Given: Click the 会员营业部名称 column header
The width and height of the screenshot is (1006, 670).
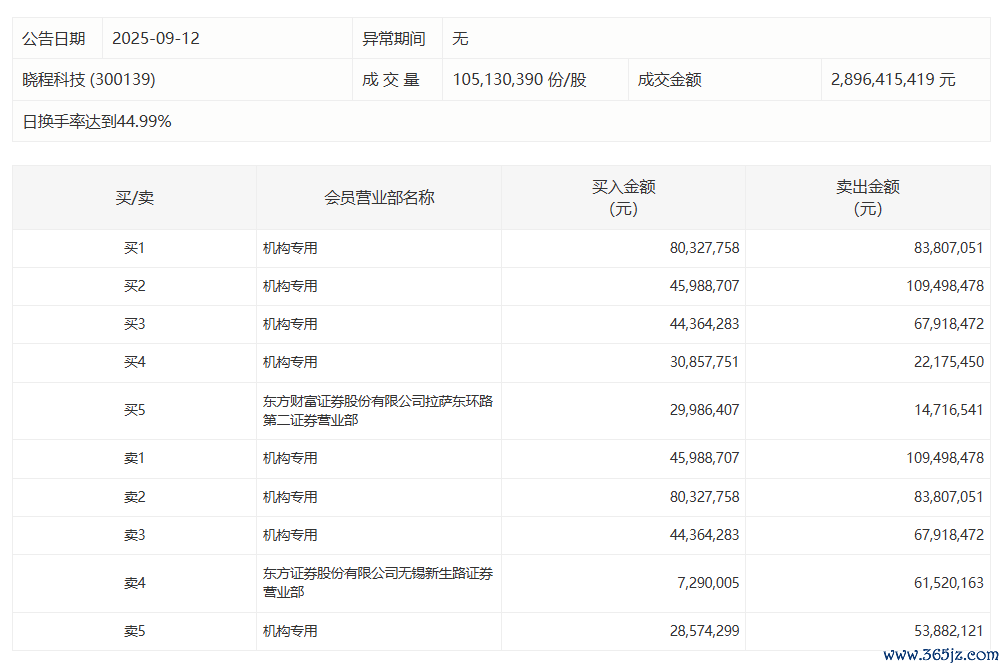Looking at the screenshot, I should tap(379, 198).
